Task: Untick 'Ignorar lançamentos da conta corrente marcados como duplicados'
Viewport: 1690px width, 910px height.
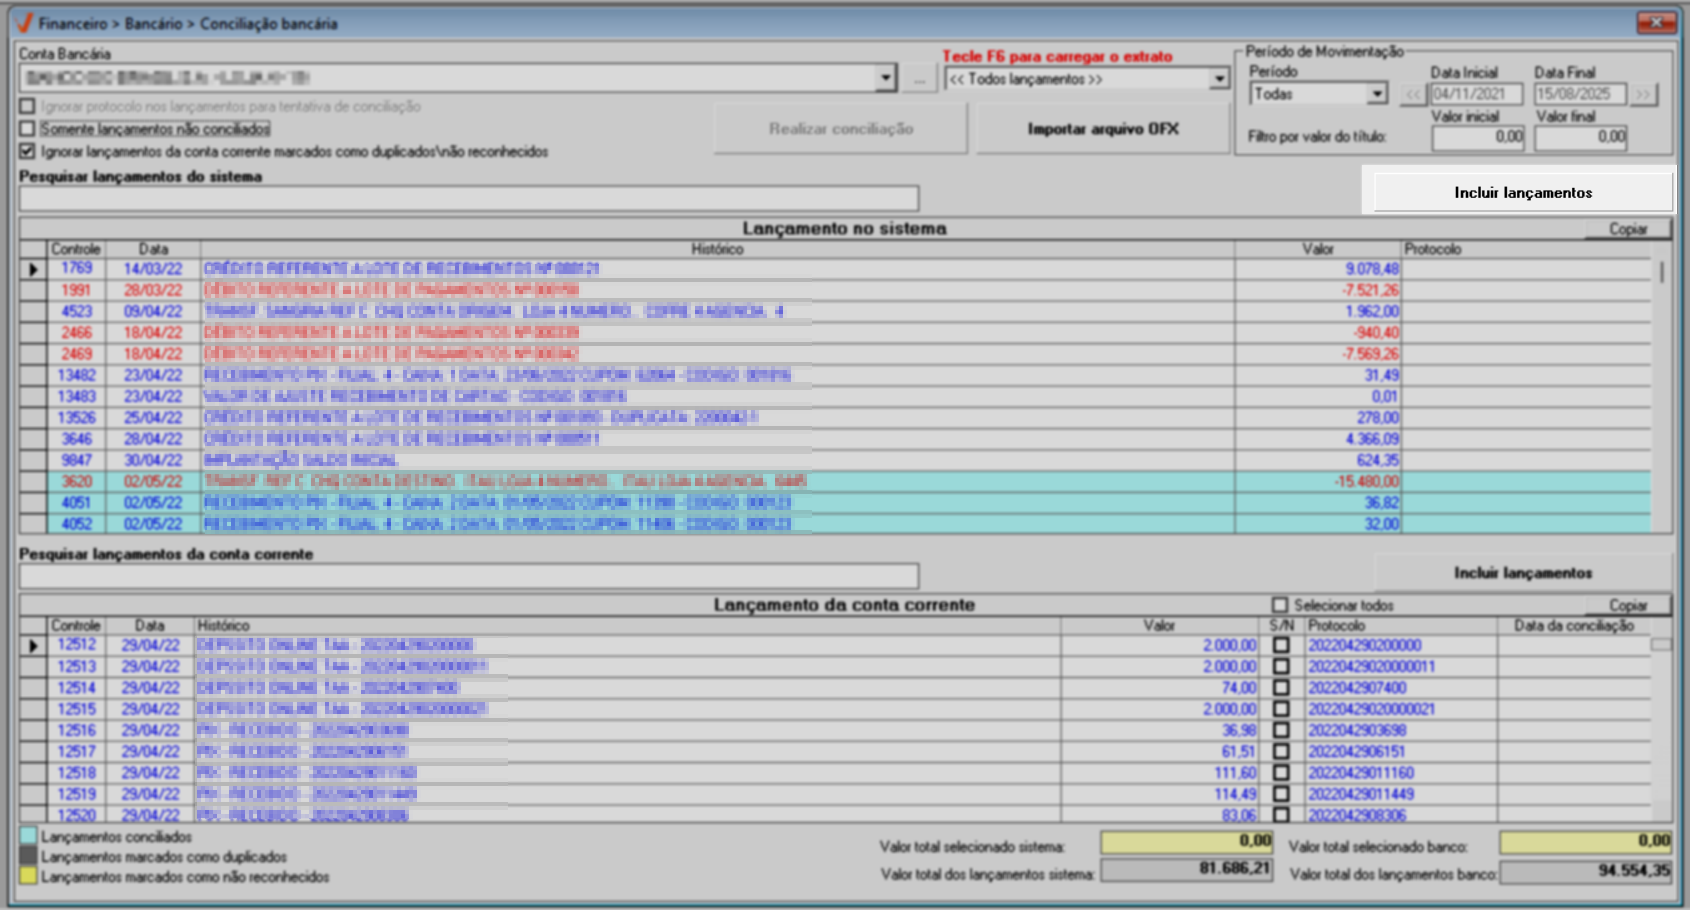Action: point(28,151)
